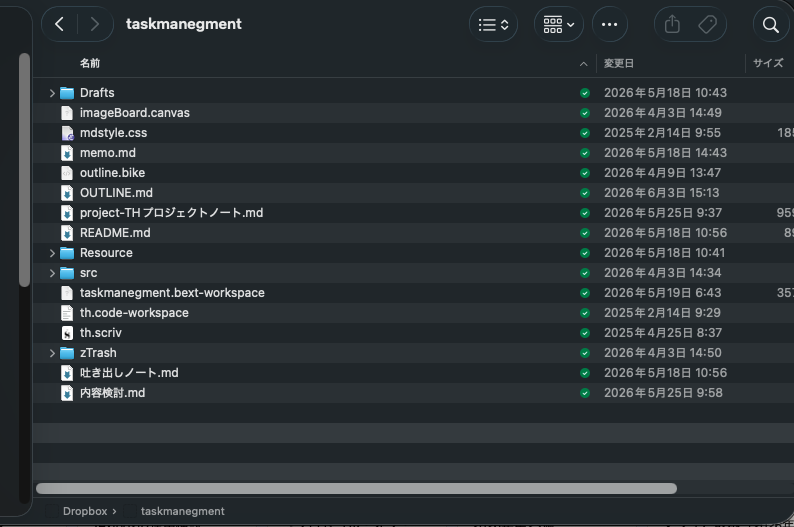The width and height of the screenshot is (794, 527).
Task: Select the file name 内容検討.md
Action: pos(112,393)
